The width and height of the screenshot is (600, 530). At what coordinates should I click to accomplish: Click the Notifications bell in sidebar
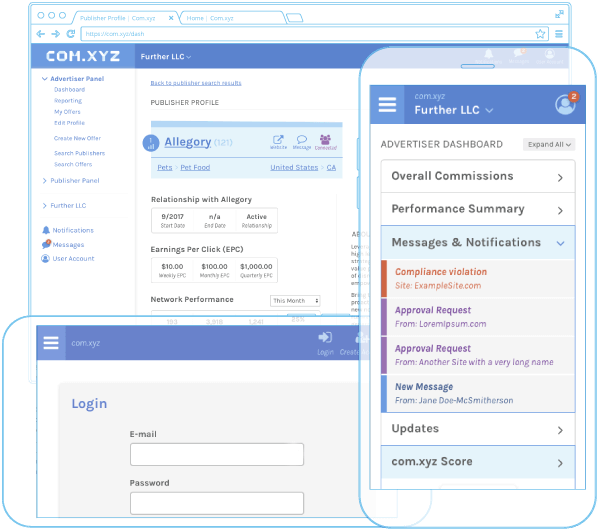tap(46, 230)
